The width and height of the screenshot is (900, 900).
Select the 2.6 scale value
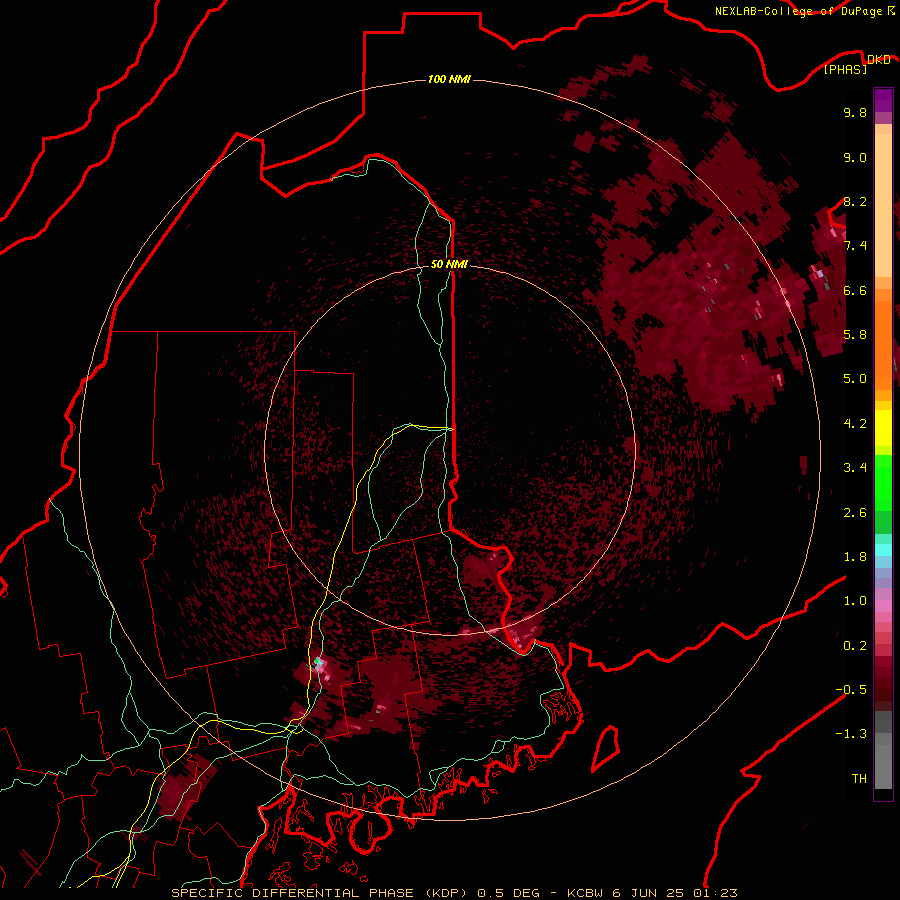855,513
